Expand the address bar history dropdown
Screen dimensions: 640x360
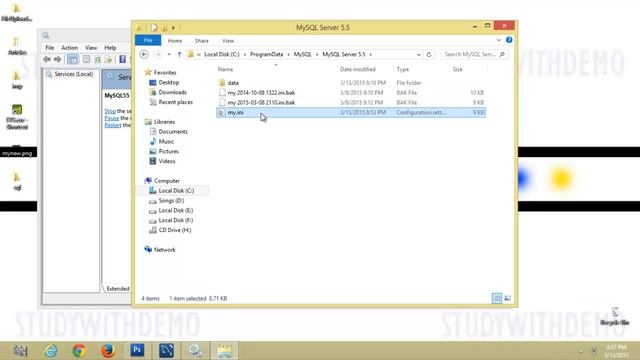click(x=418, y=54)
